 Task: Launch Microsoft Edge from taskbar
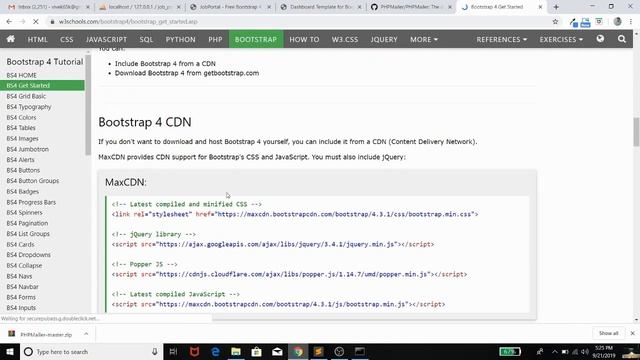(x=215, y=351)
